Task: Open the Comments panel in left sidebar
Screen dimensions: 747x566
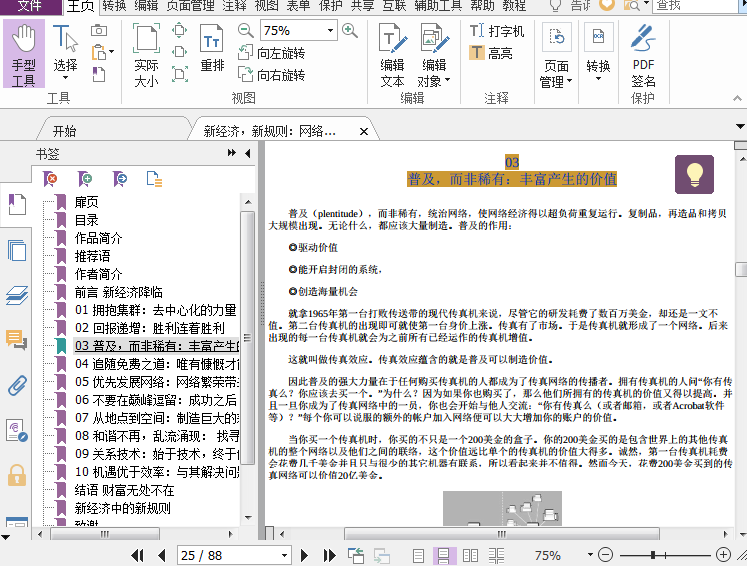Action: pyautogui.click(x=16, y=340)
